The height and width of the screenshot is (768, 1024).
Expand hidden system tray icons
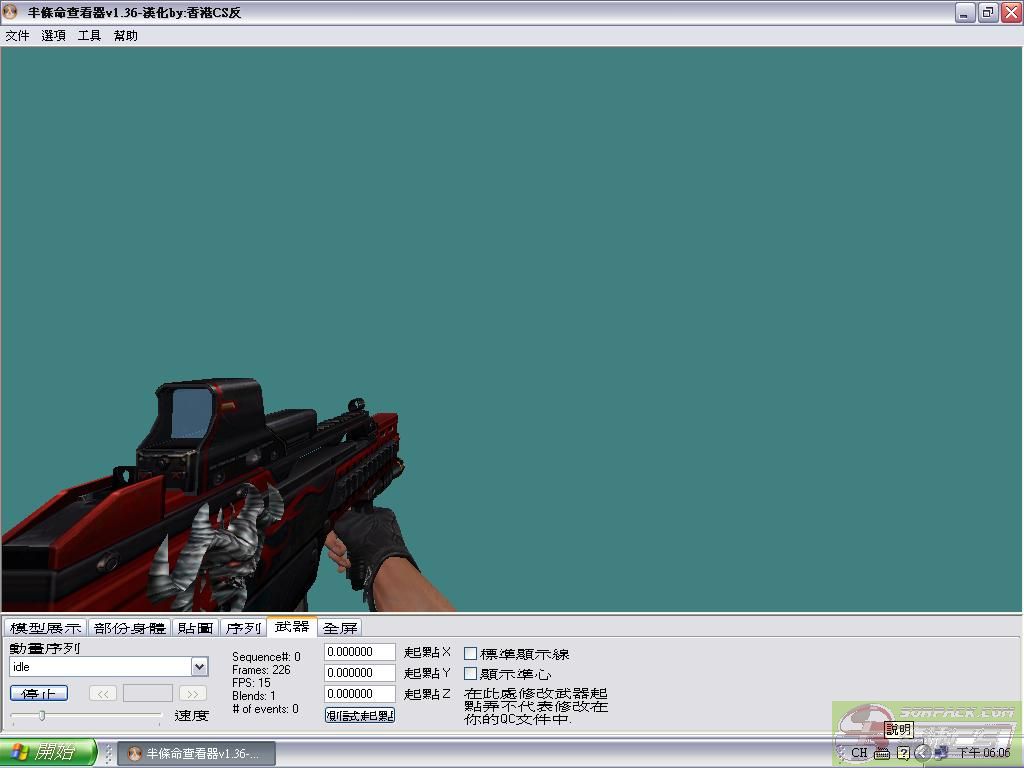coord(923,753)
